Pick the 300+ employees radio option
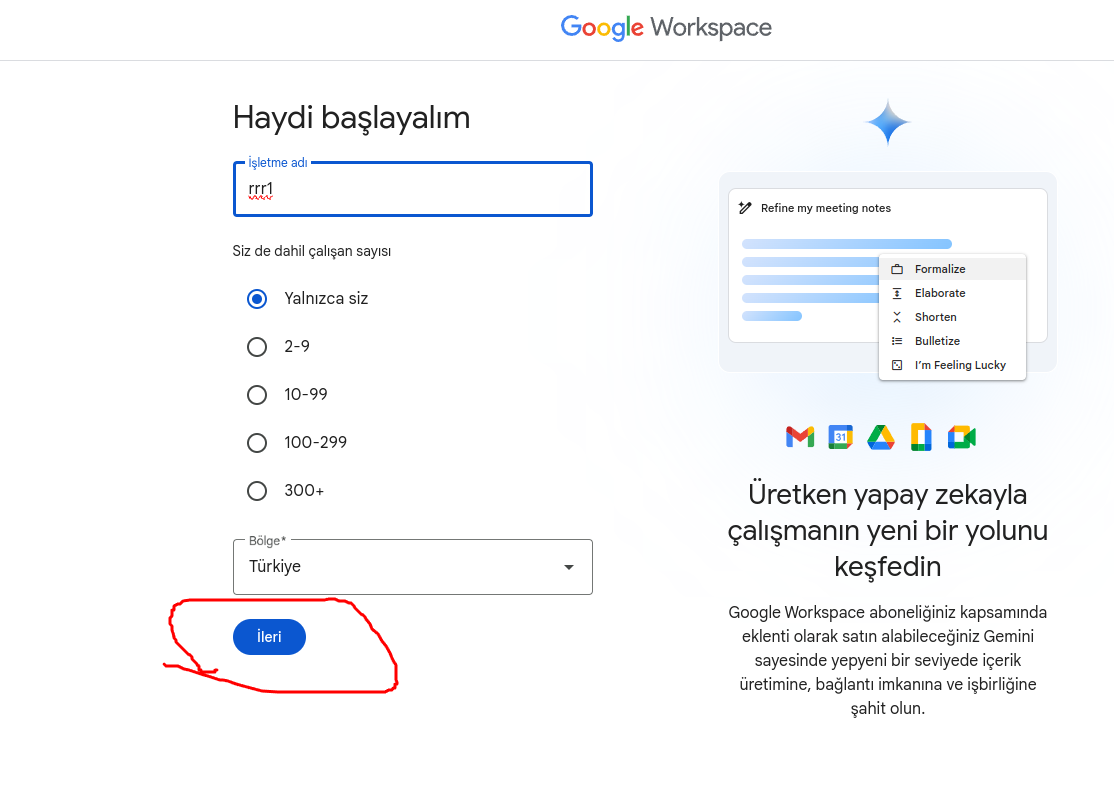 click(x=257, y=491)
